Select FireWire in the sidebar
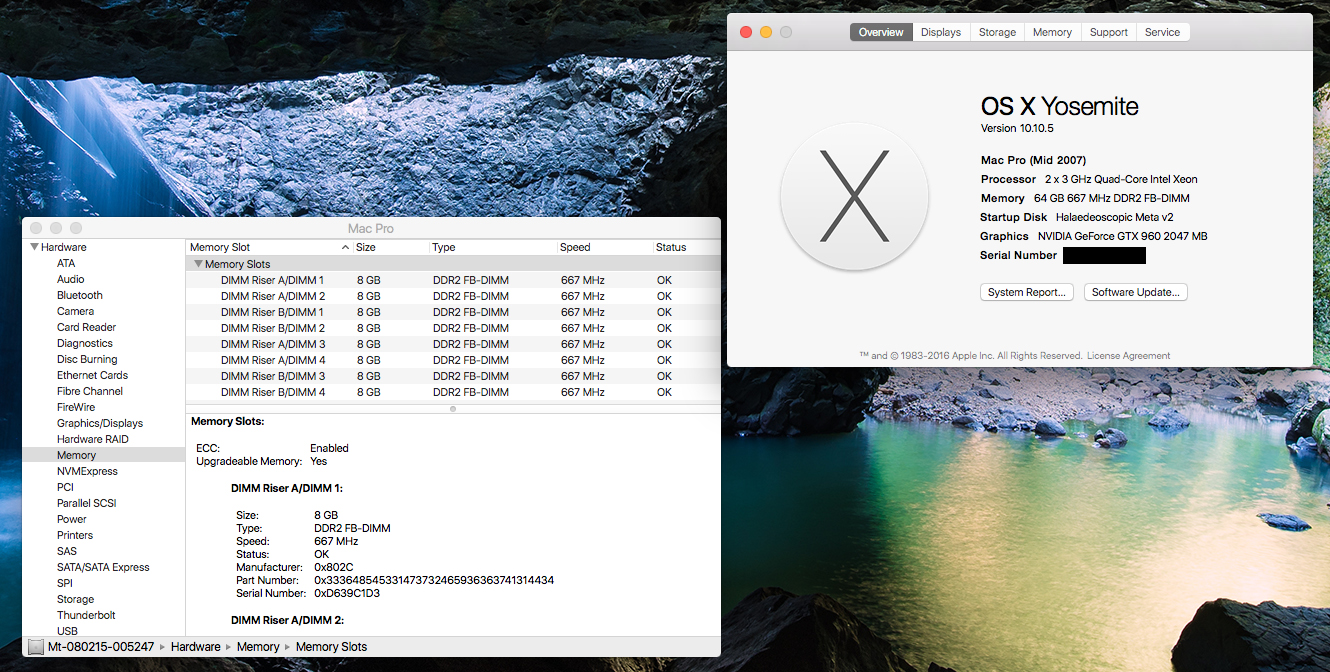 click(76, 407)
